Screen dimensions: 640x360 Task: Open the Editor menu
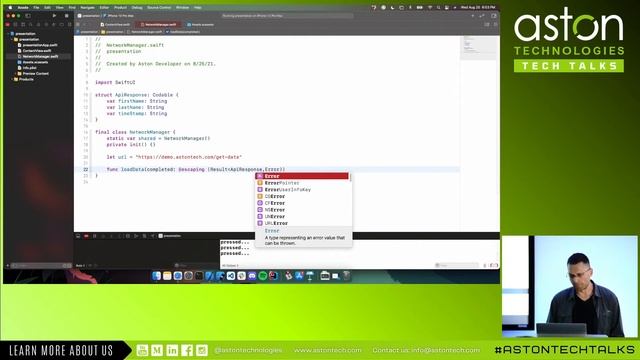pos(104,7)
